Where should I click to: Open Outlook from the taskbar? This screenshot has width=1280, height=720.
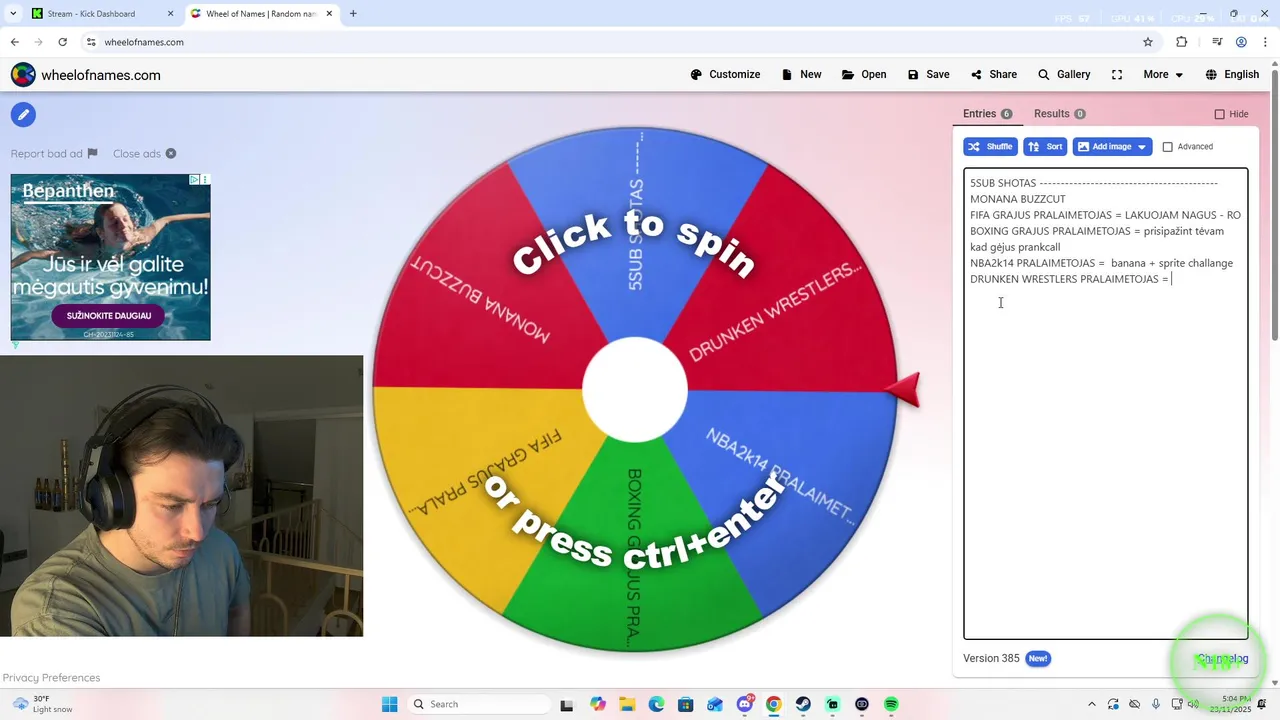point(715,704)
